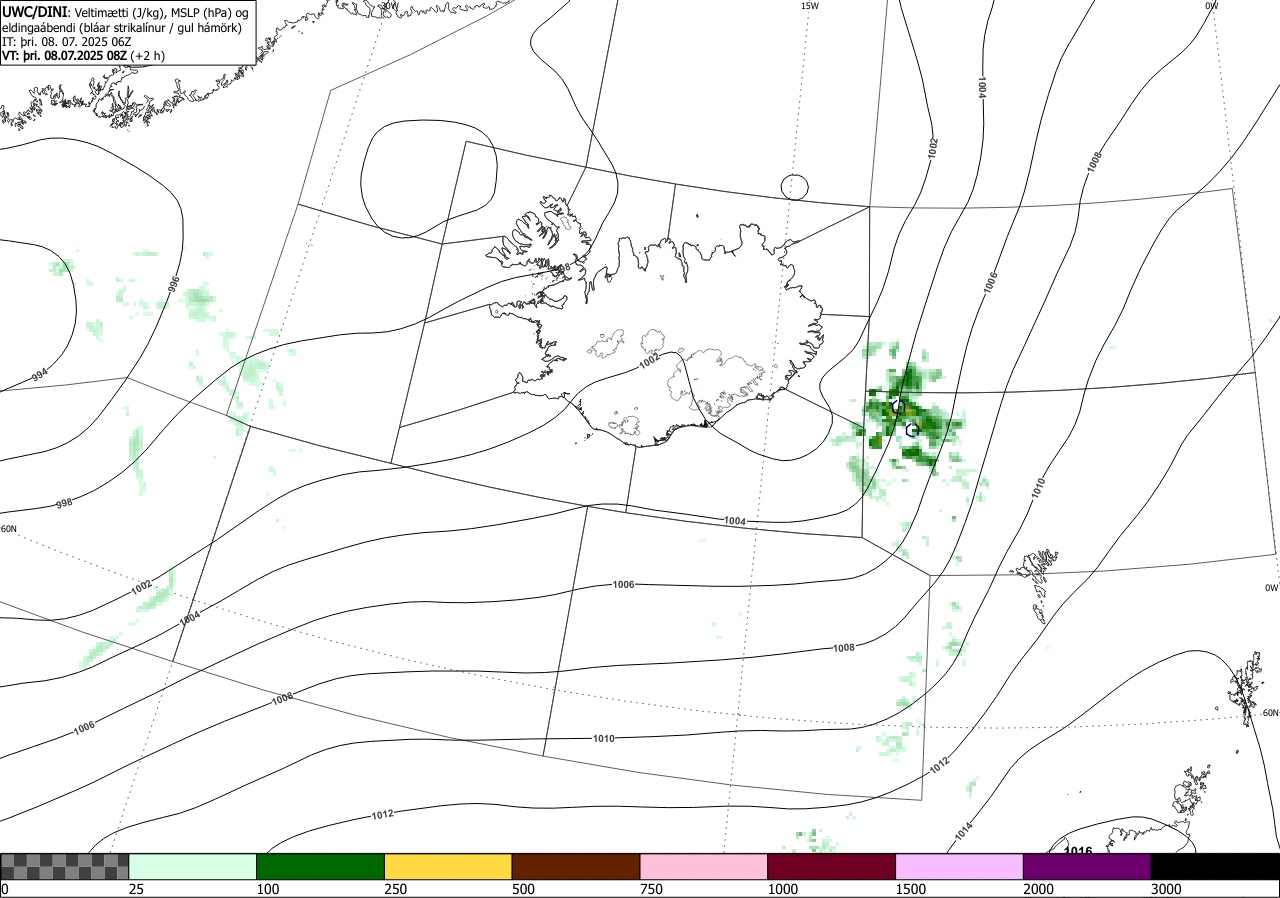This screenshot has width=1280, height=898.
Task: Click the 994 isobar label
Action: coord(39,375)
